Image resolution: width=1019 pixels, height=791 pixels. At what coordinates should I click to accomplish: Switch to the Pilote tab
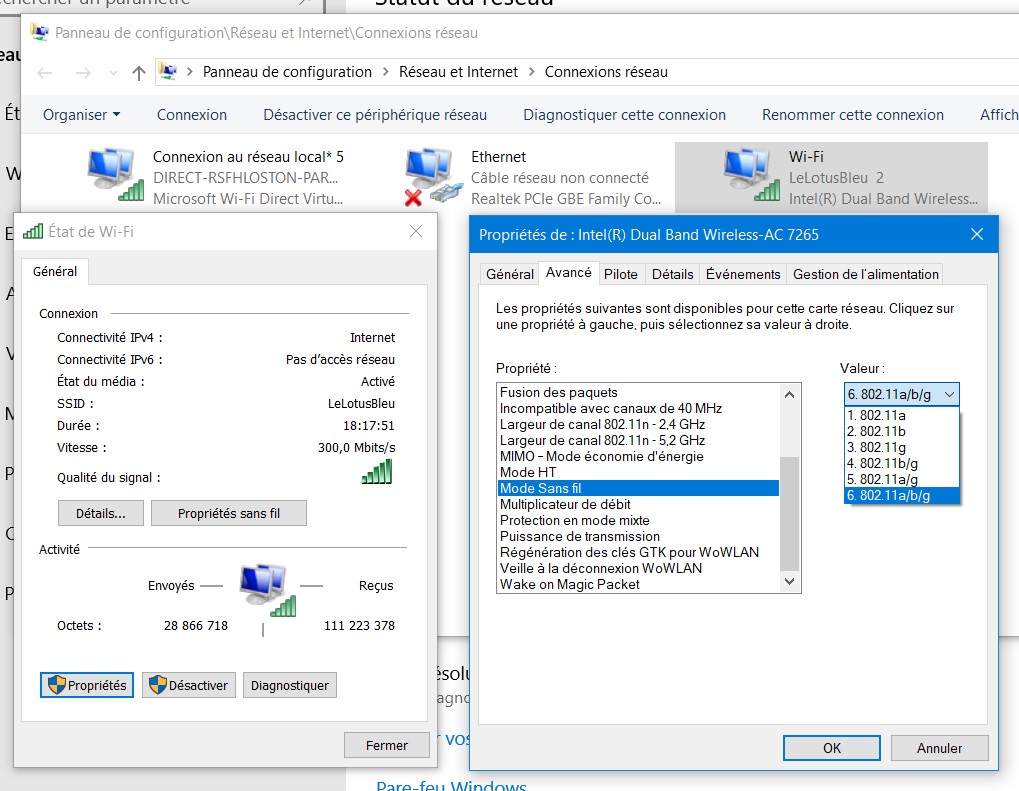(x=620, y=274)
